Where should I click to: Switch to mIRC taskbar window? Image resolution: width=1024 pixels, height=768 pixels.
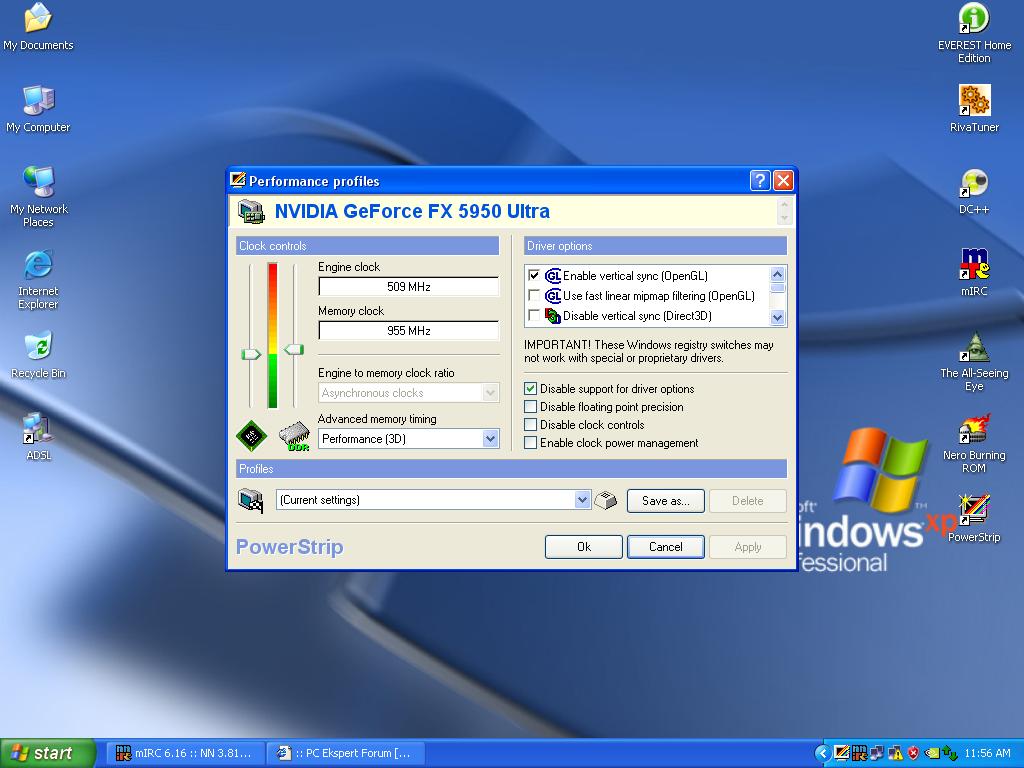[183, 753]
